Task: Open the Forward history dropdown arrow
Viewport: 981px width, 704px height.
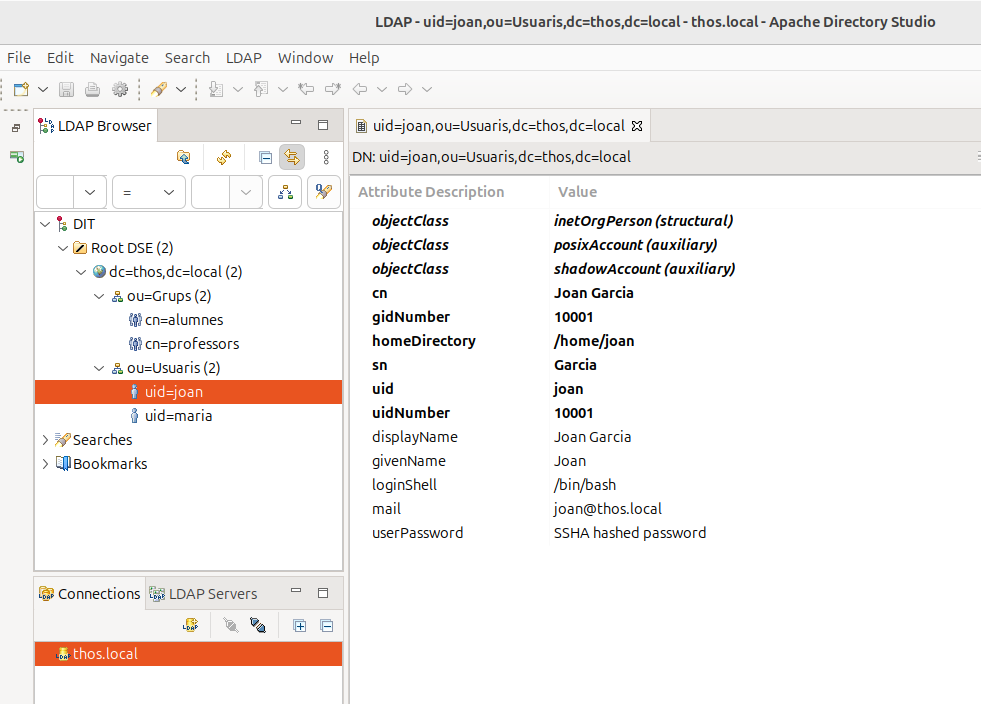Action: pos(427,89)
